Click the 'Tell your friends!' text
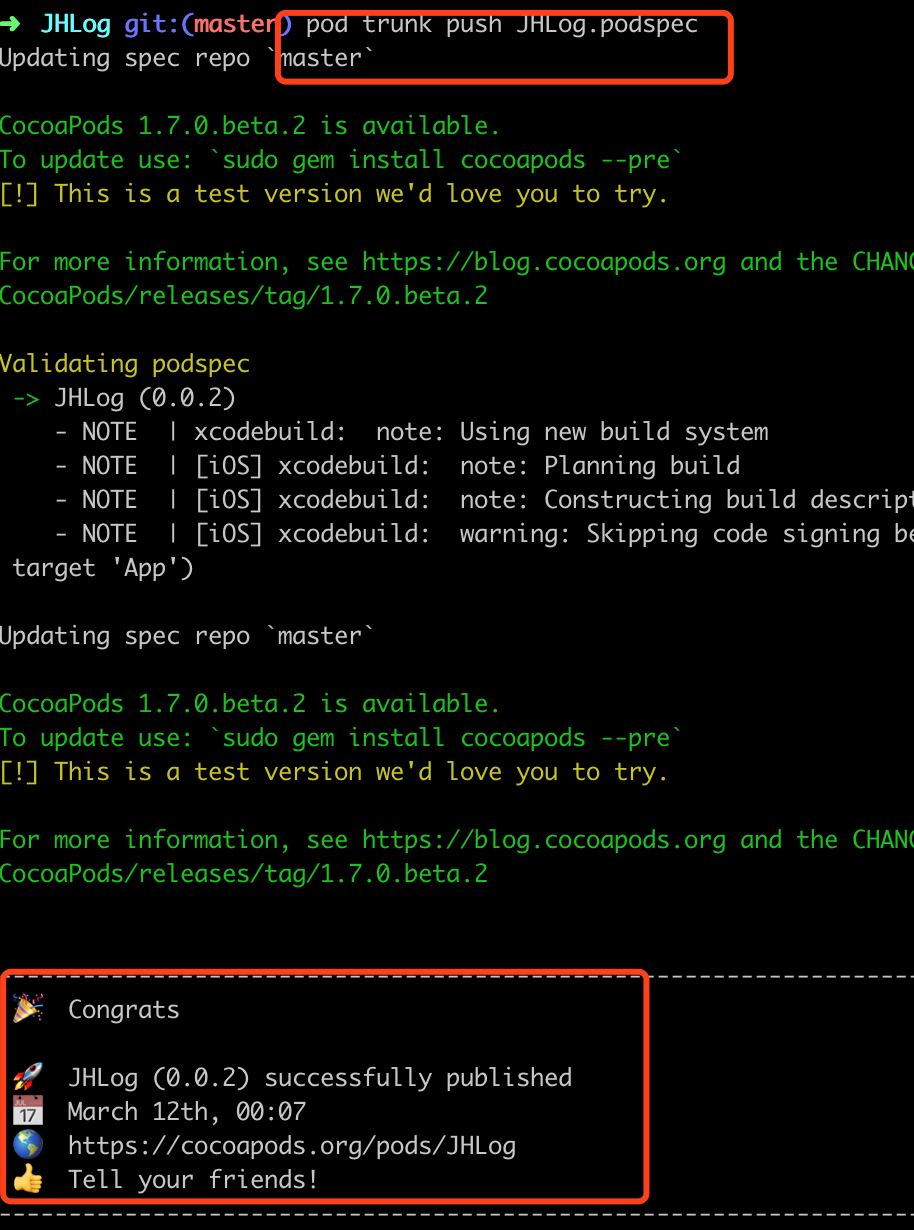 click(x=193, y=1179)
